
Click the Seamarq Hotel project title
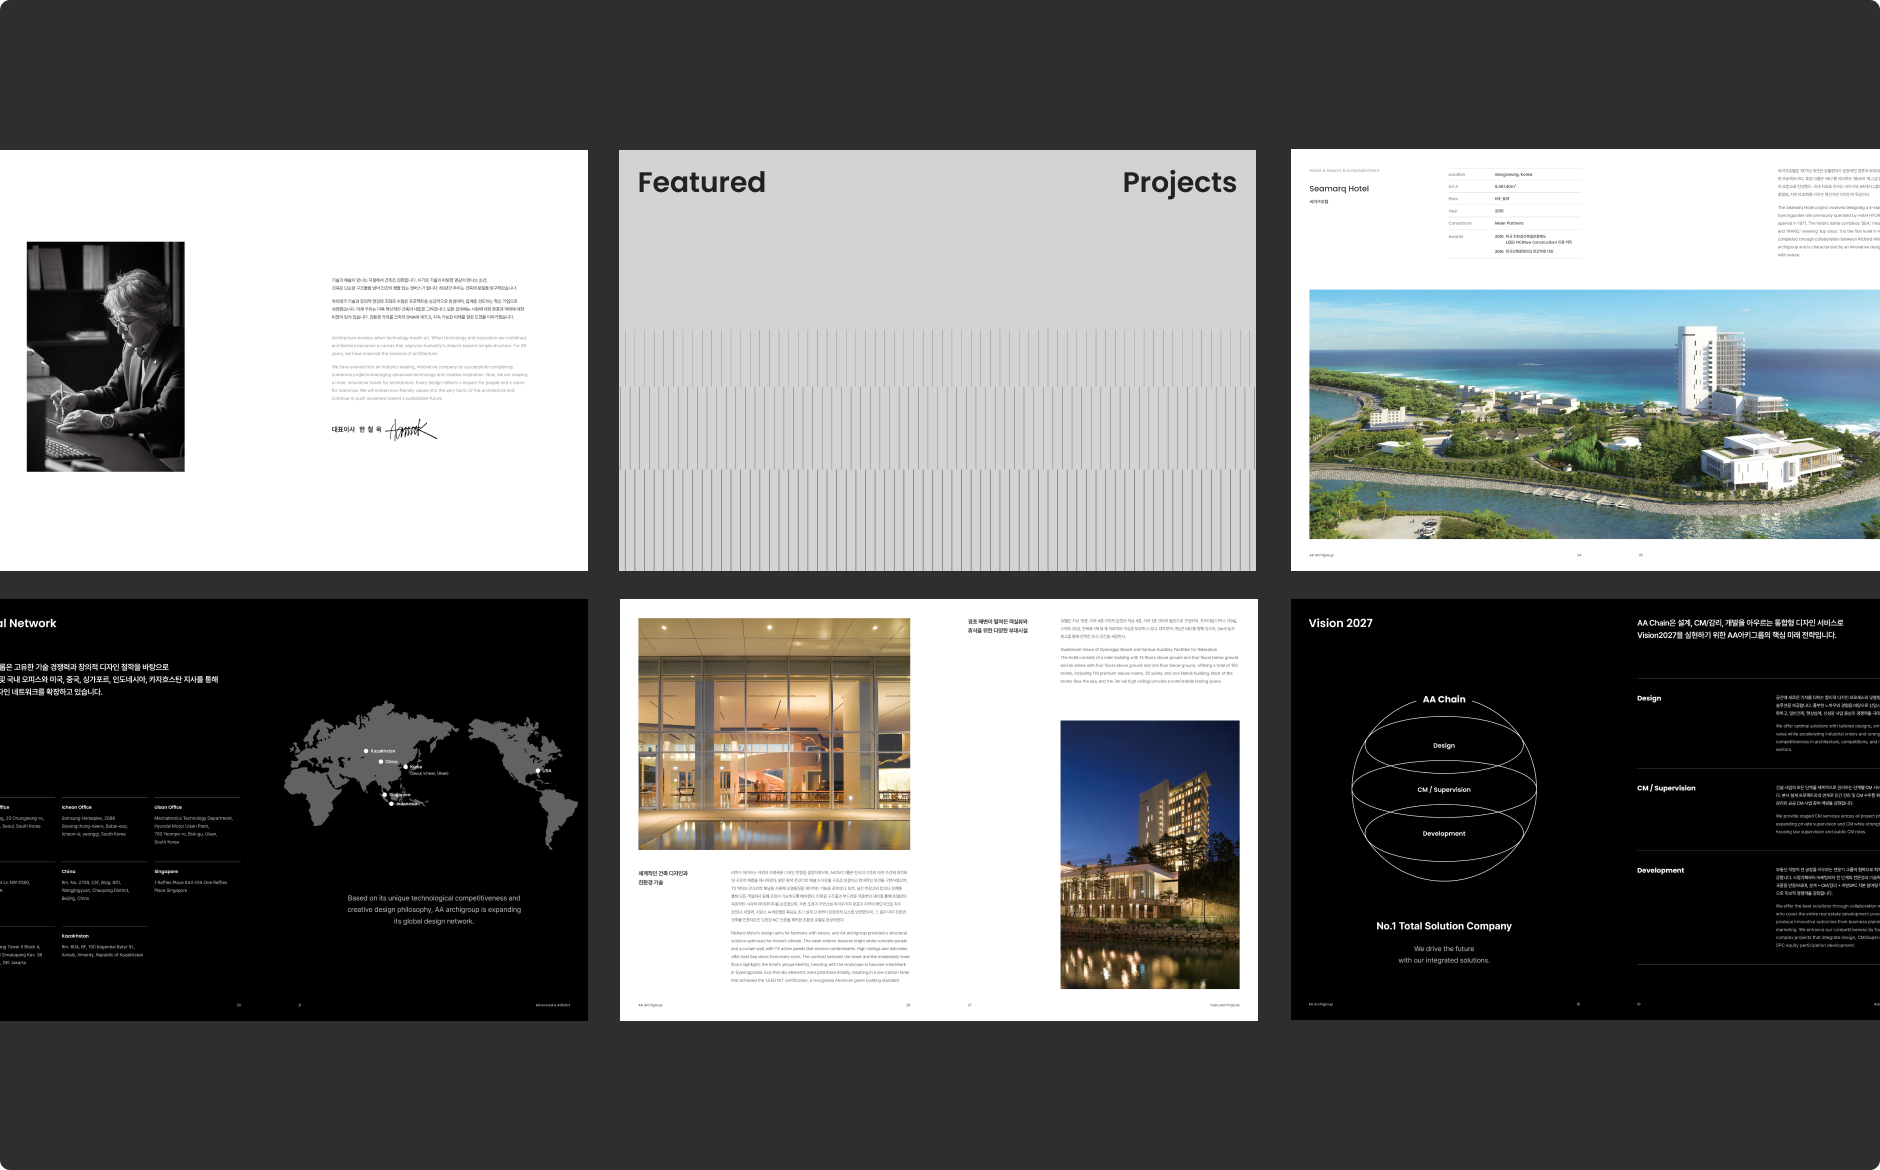(1338, 189)
